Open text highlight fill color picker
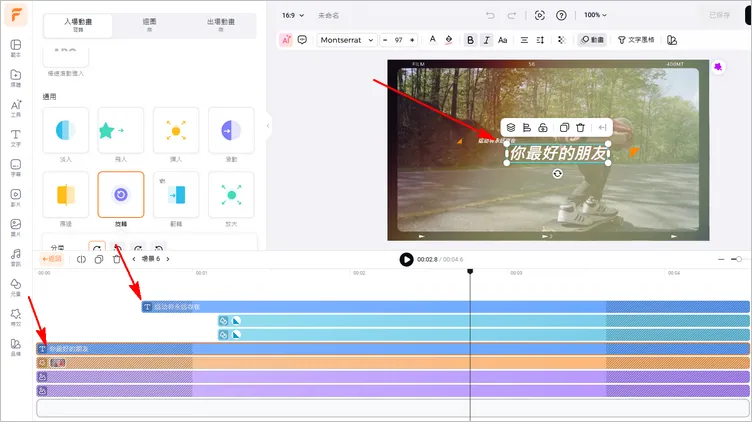 click(449, 40)
